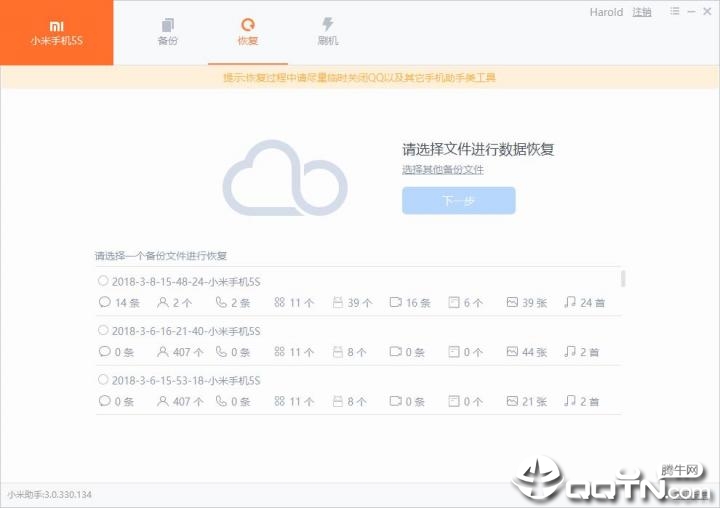This screenshot has width=720, height=508.
Task: Switch to the 恢复 restore tab
Action: coord(248,32)
